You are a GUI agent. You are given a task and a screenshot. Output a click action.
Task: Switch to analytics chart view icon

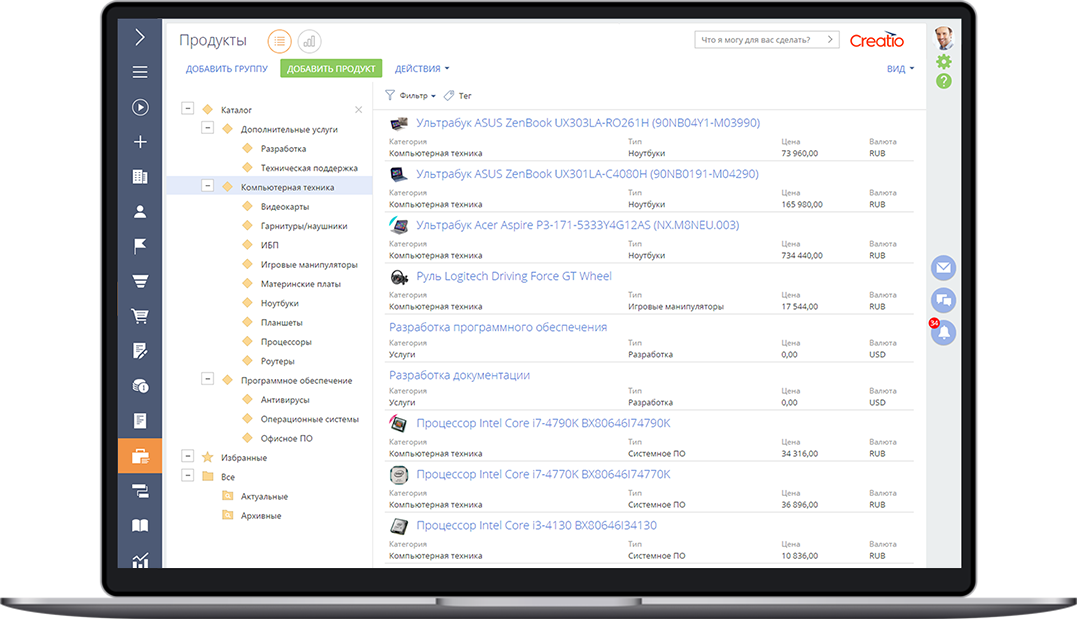310,41
